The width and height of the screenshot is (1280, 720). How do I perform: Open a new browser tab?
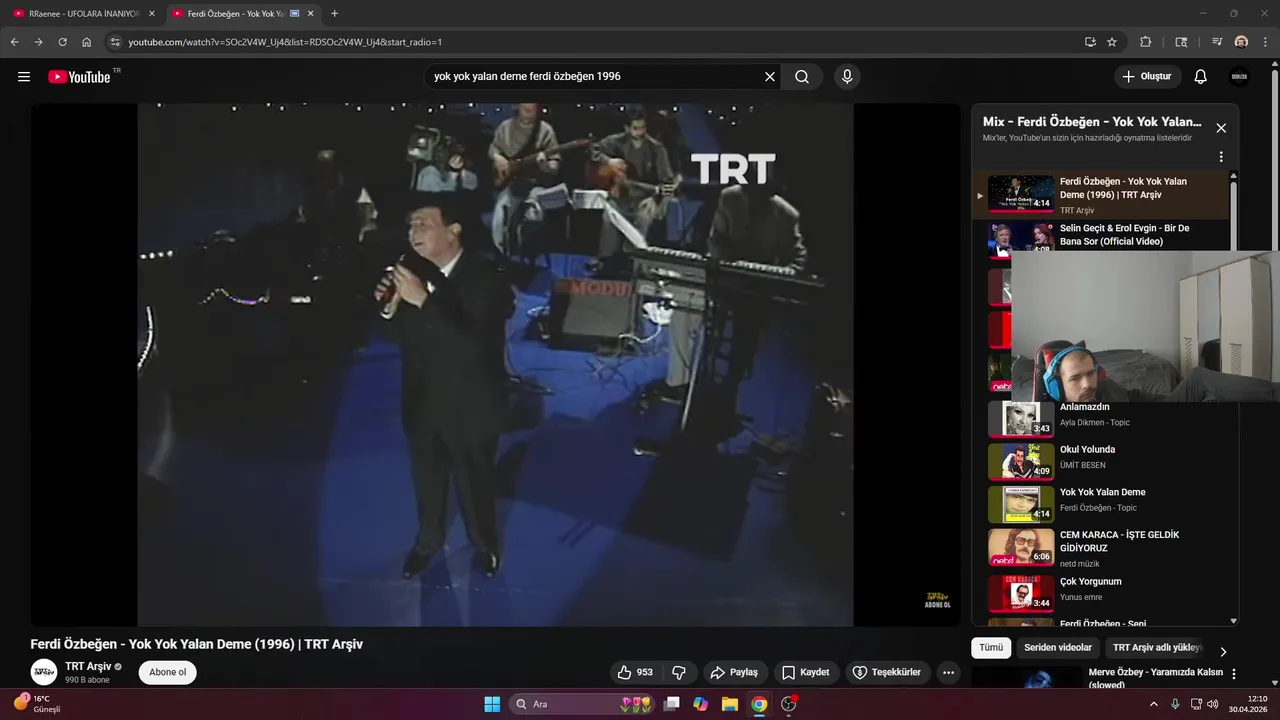coord(334,14)
